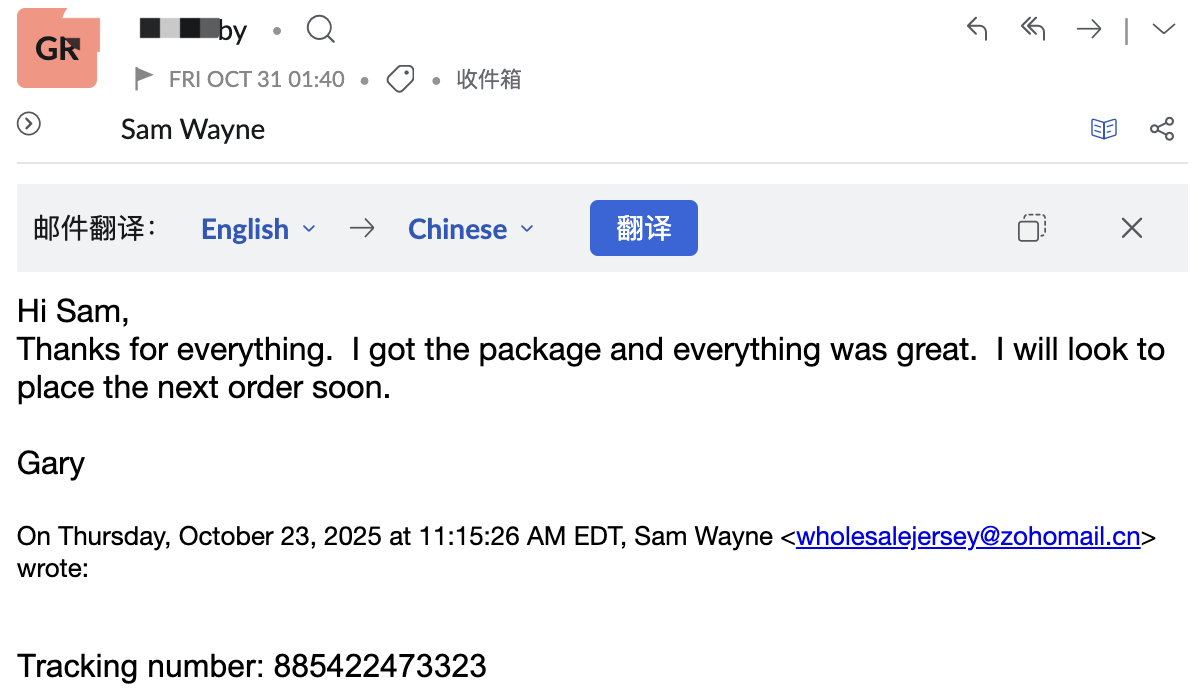The image size is (1198, 690).
Task: Click the reply arrow icon
Action: click(x=977, y=30)
